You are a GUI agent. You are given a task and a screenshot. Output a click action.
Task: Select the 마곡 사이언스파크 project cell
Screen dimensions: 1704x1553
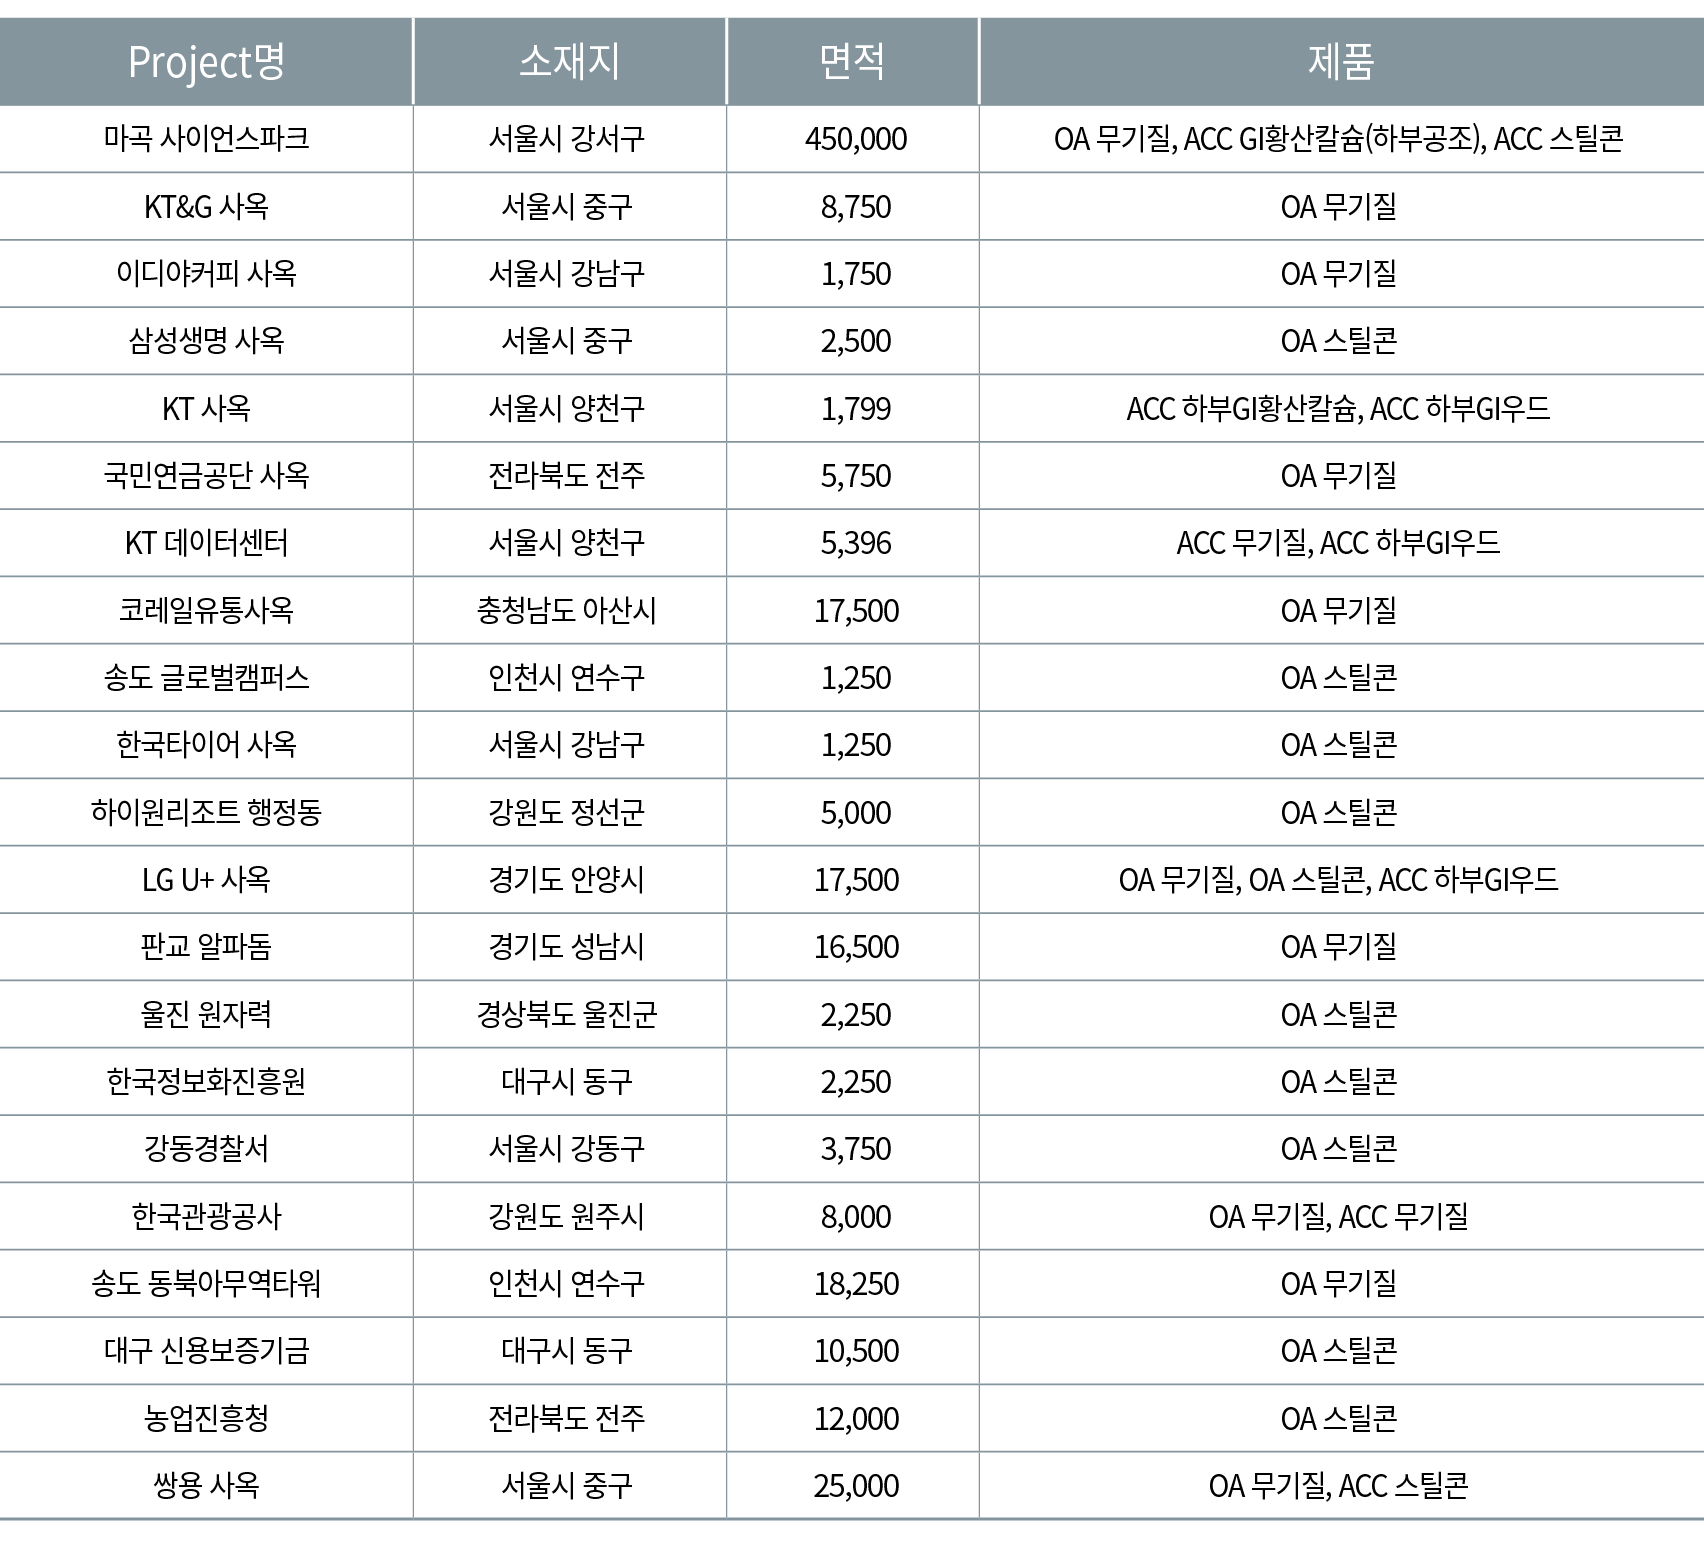pyautogui.click(x=206, y=138)
